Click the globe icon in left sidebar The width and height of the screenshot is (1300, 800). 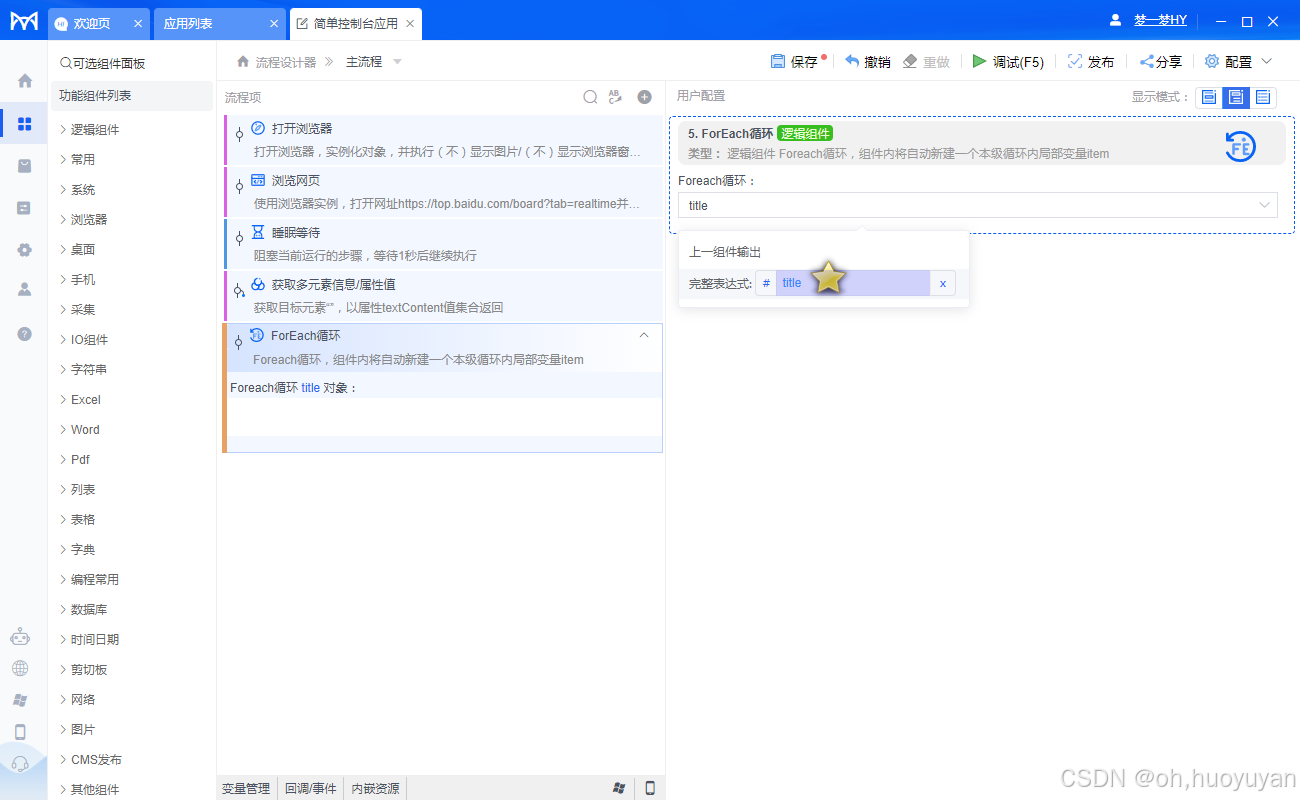(x=20, y=669)
